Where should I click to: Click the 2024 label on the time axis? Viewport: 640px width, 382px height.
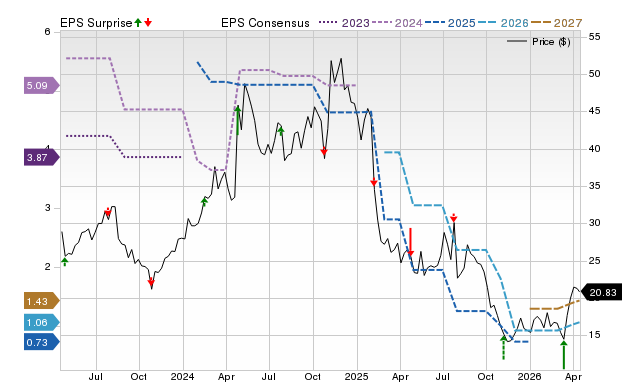click(x=182, y=376)
